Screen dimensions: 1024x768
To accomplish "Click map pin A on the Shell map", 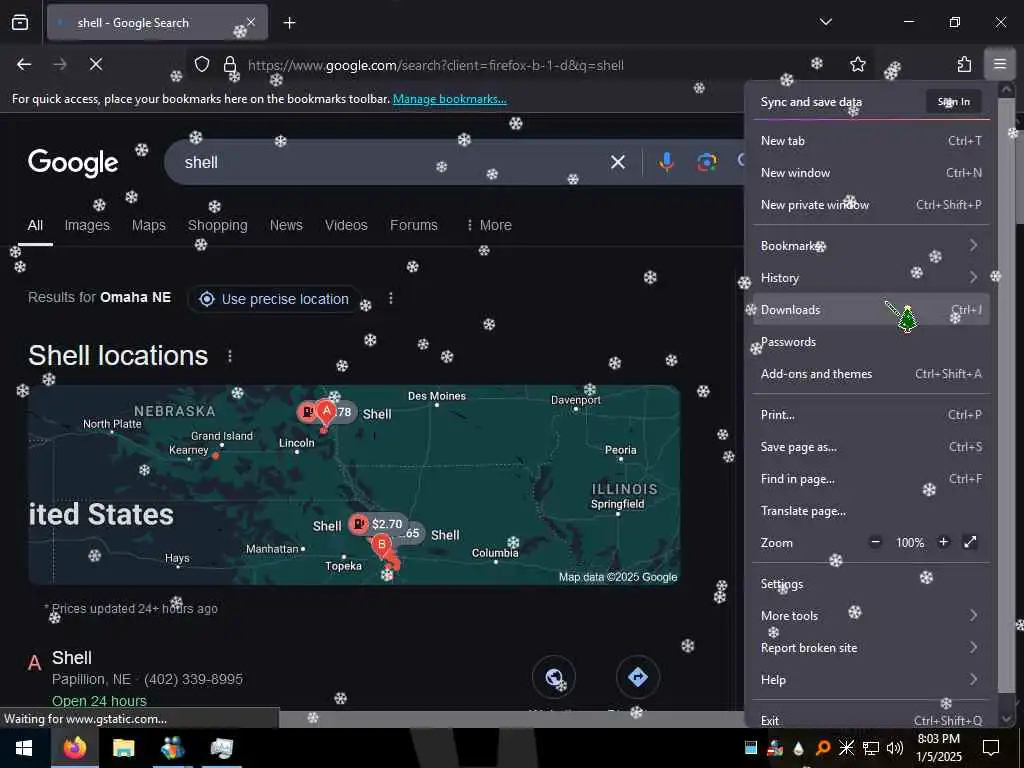I will pos(326,413).
